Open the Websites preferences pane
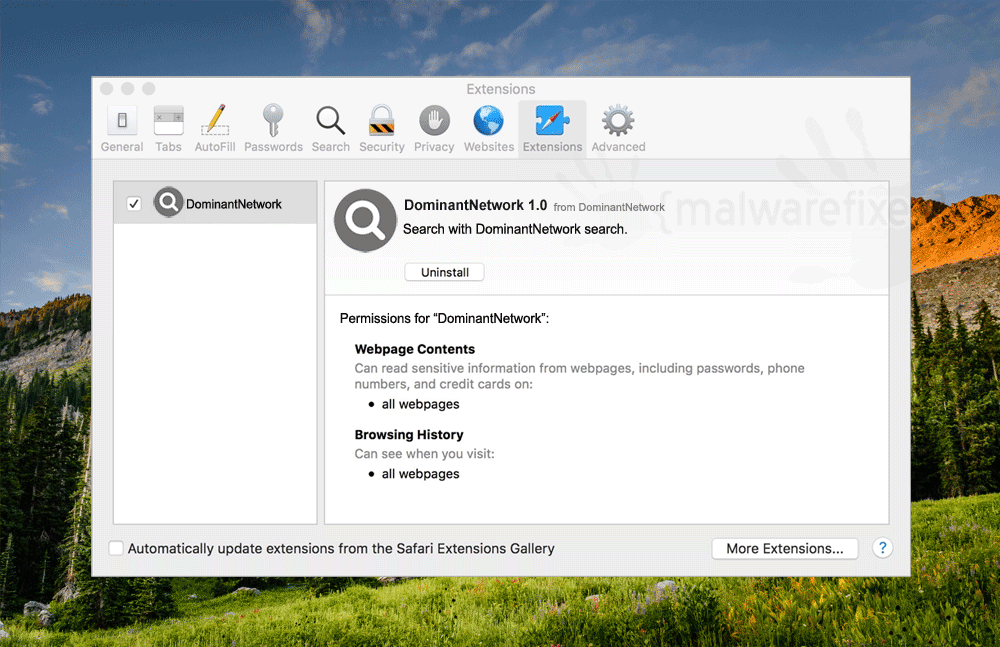This screenshot has height=647, width=1000. coord(489,129)
